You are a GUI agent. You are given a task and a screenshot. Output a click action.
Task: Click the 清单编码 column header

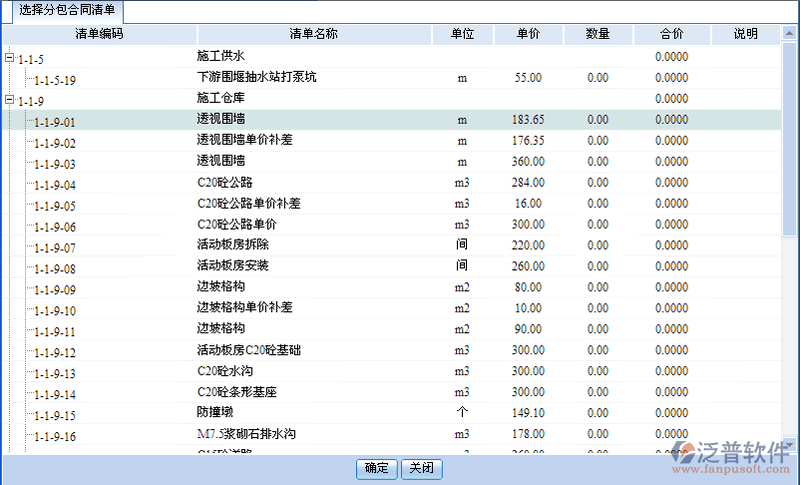99,34
